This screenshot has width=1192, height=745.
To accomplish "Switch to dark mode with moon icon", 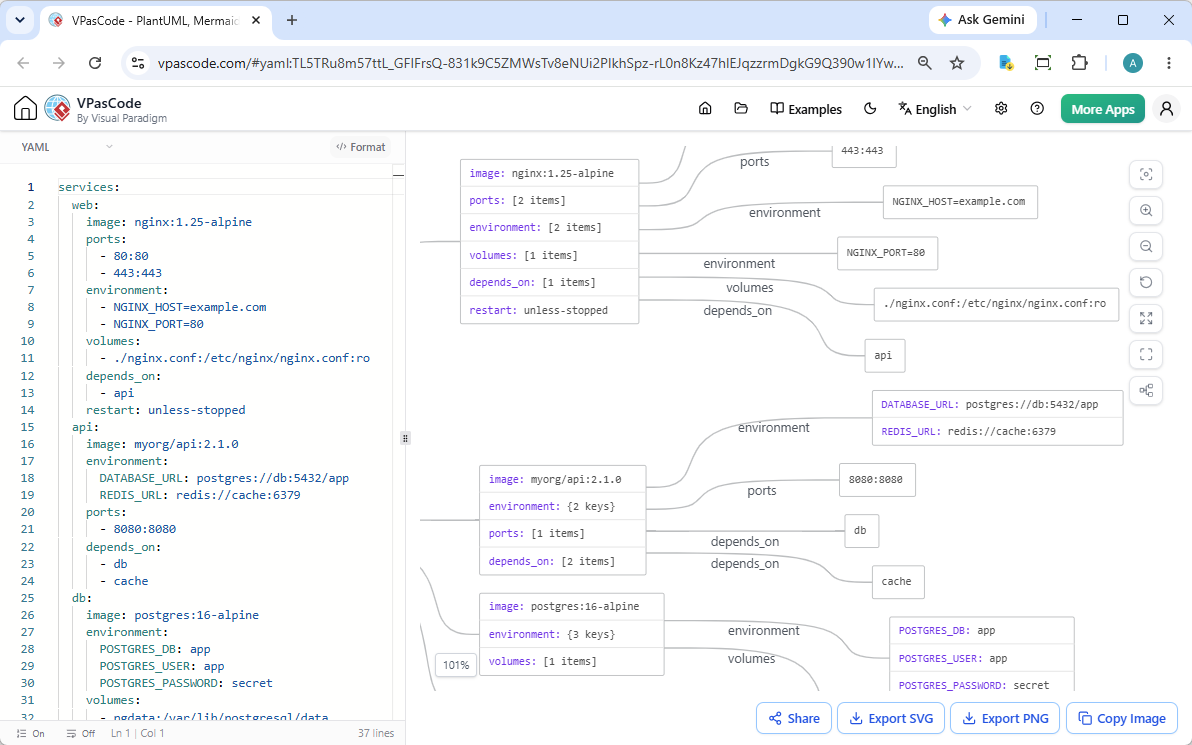I will pos(870,109).
